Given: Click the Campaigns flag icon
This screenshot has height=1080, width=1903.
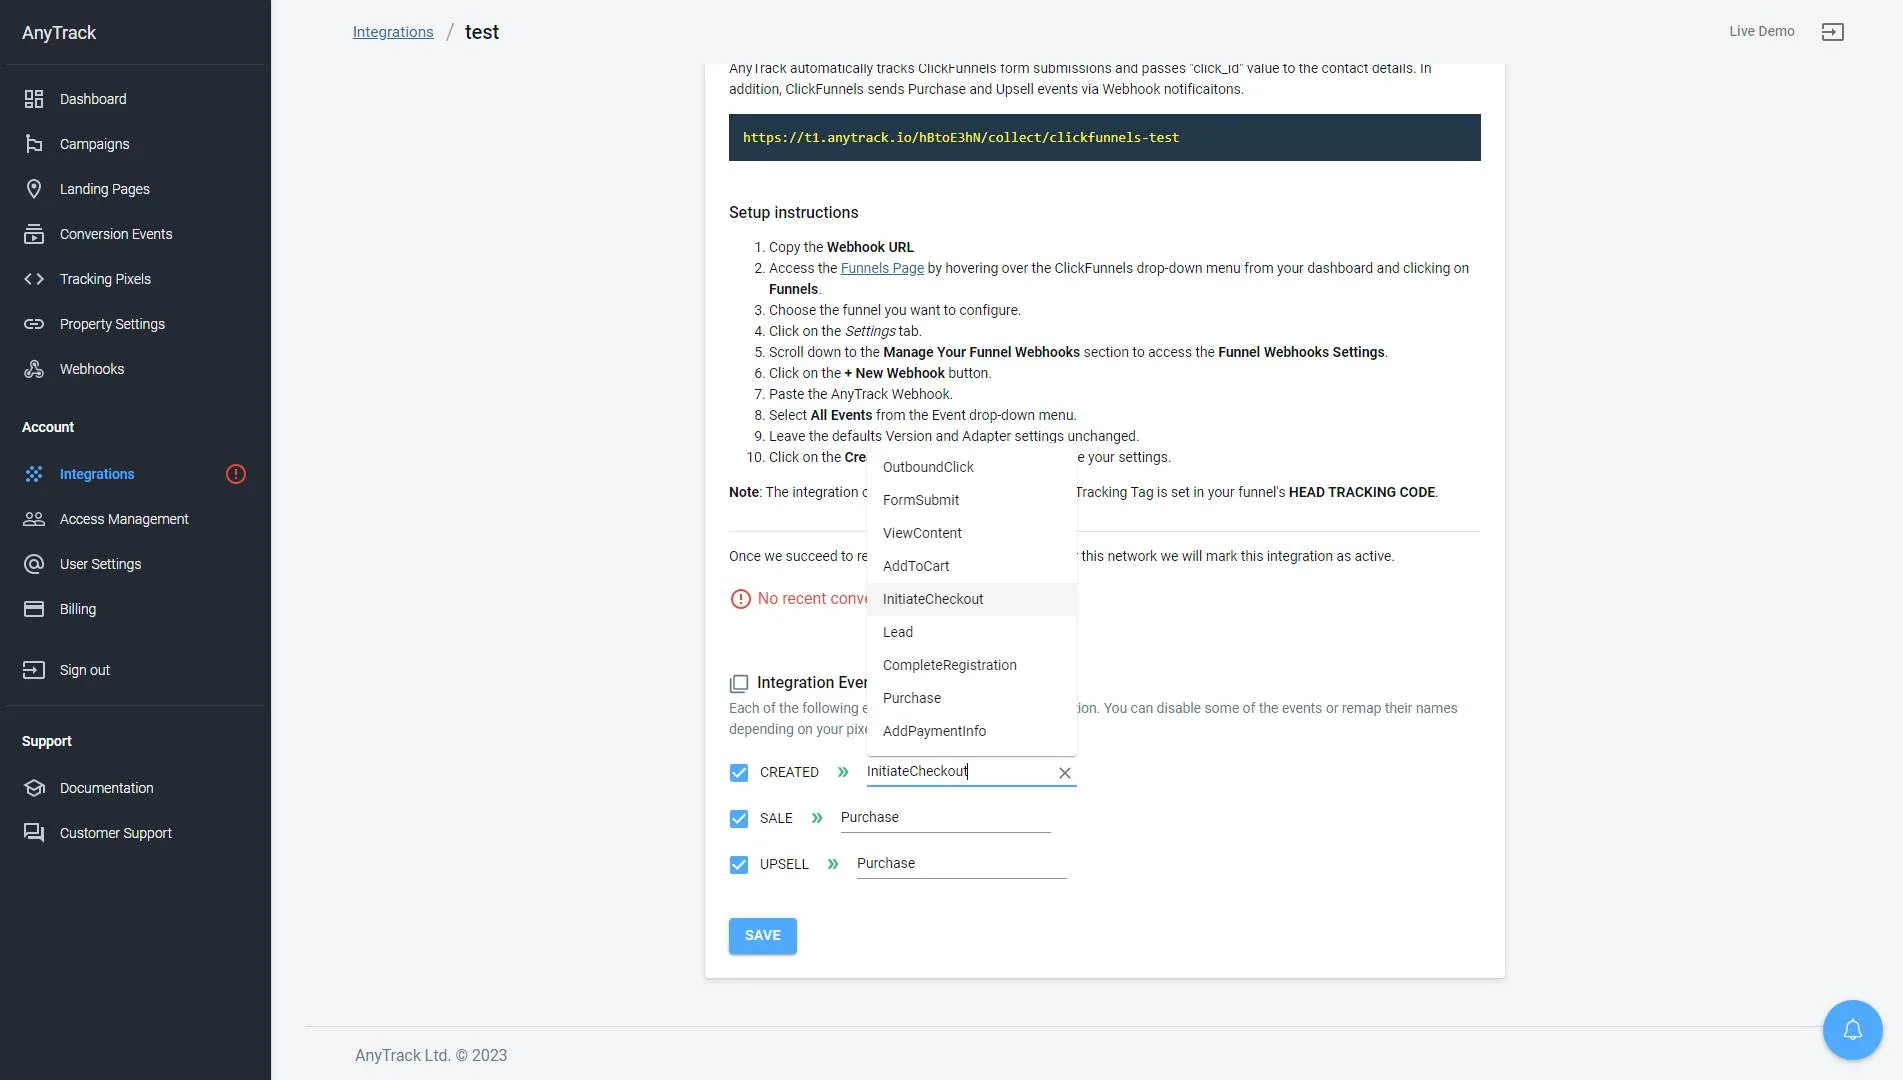Looking at the screenshot, I should click(34, 144).
